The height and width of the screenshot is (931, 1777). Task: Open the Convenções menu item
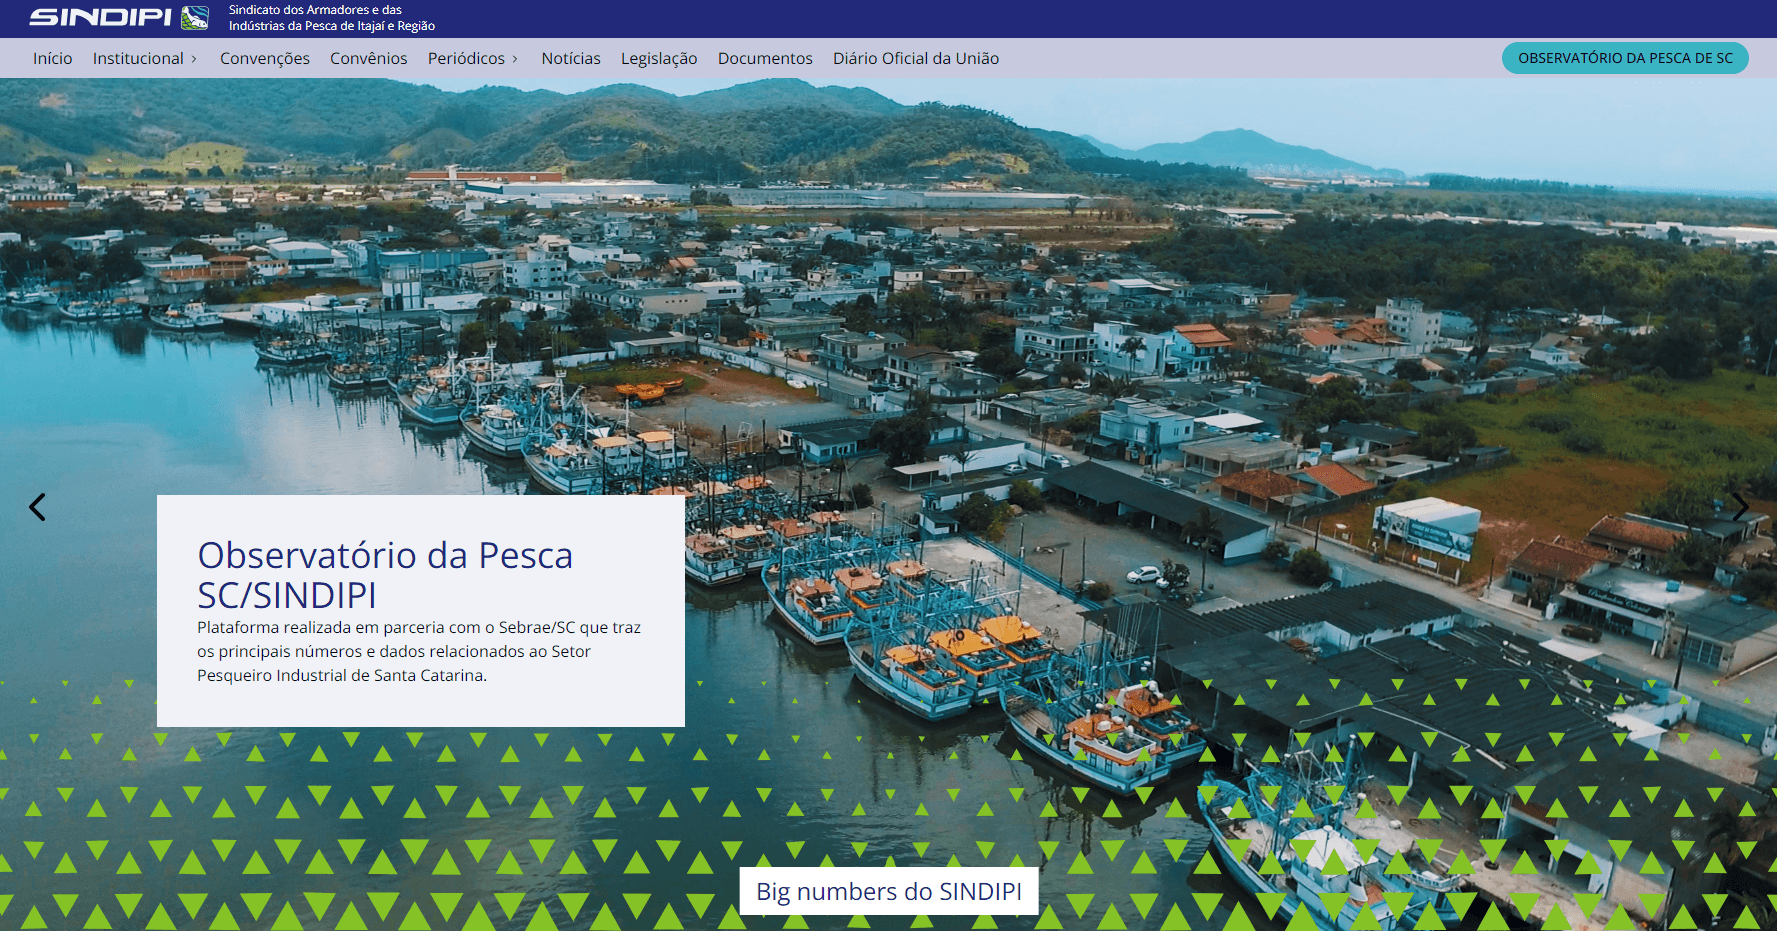point(265,59)
